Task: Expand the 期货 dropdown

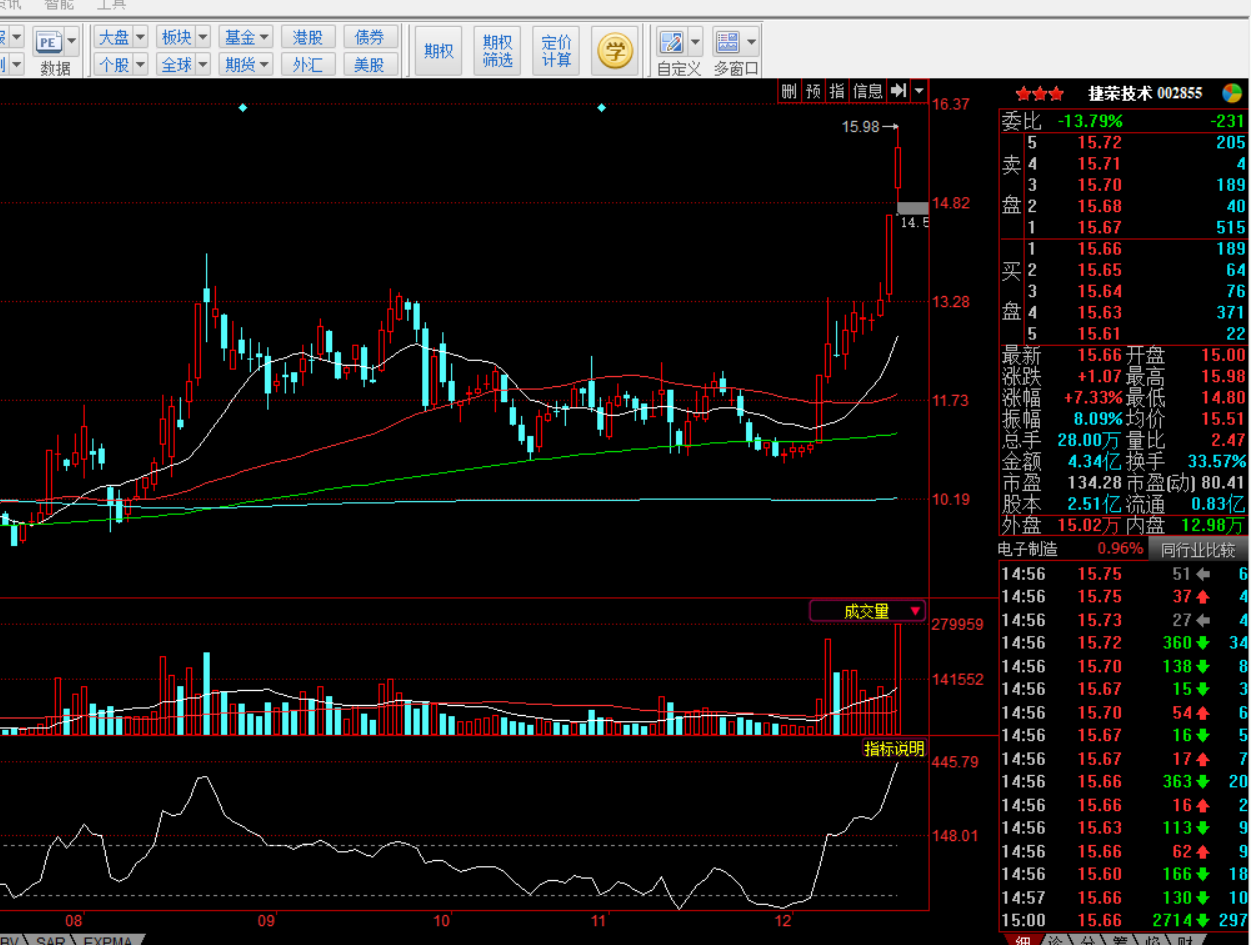Action: [265, 65]
